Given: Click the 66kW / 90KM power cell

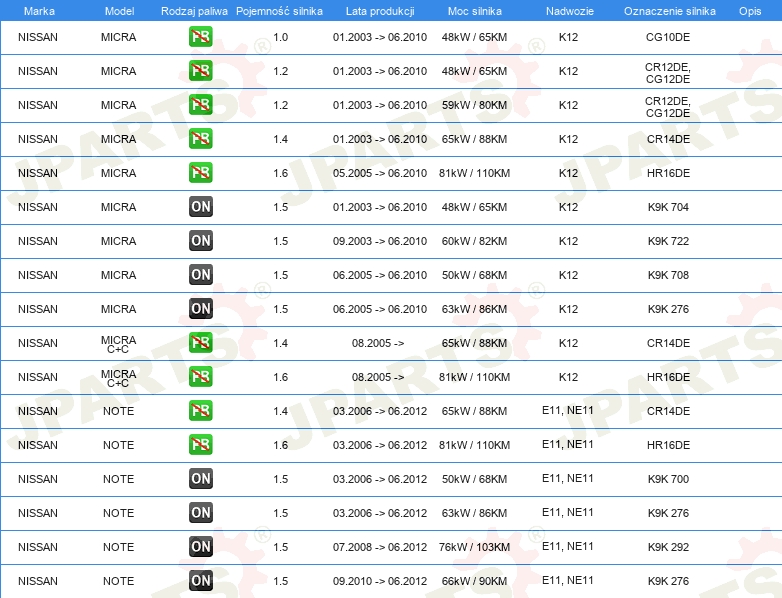Looking at the screenshot, I should [474, 581].
